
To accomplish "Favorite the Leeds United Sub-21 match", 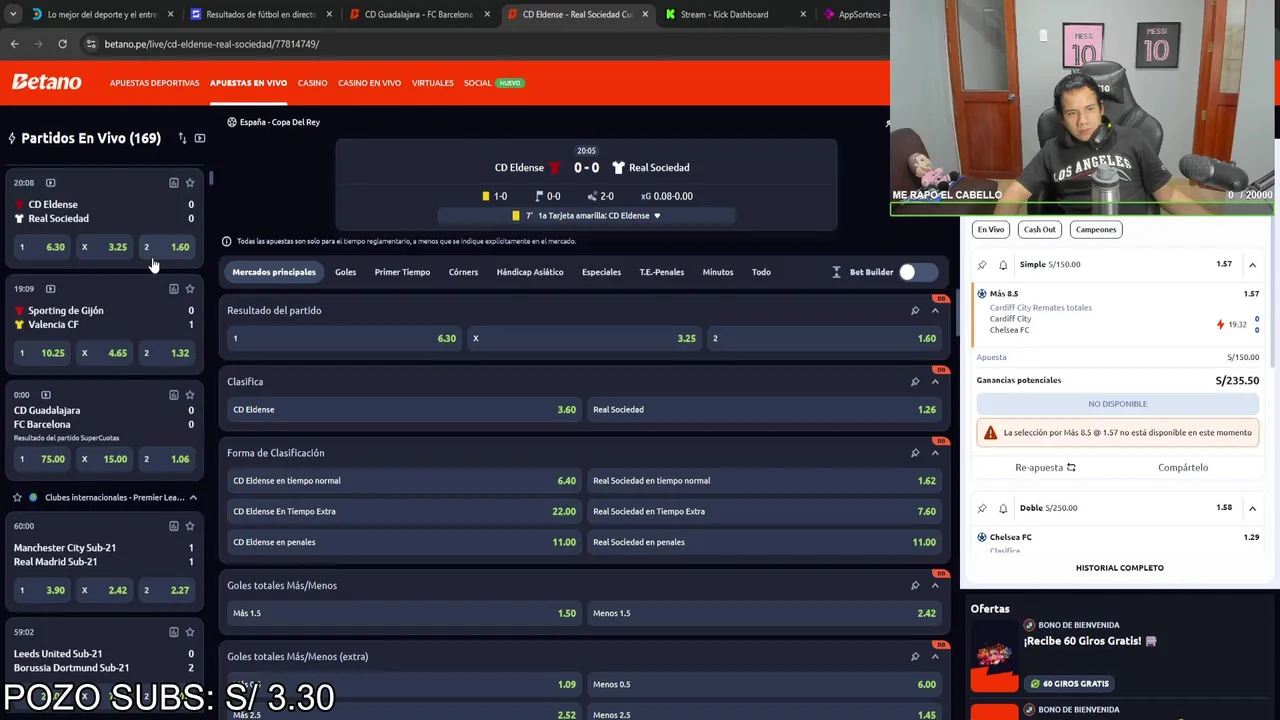I will click(190, 632).
